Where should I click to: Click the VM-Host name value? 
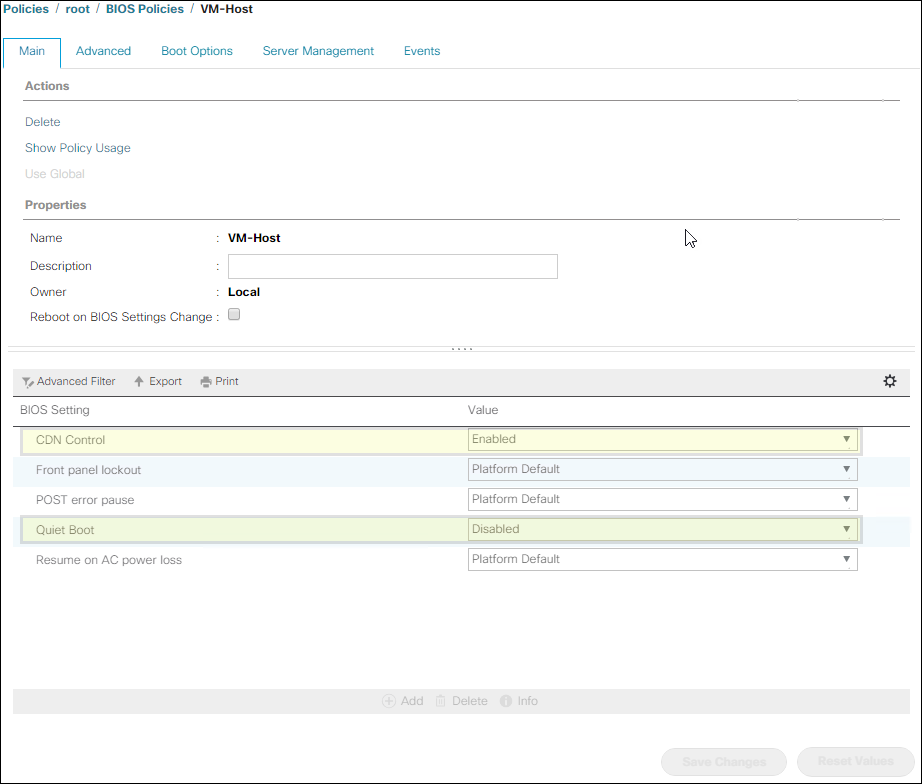(x=254, y=238)
